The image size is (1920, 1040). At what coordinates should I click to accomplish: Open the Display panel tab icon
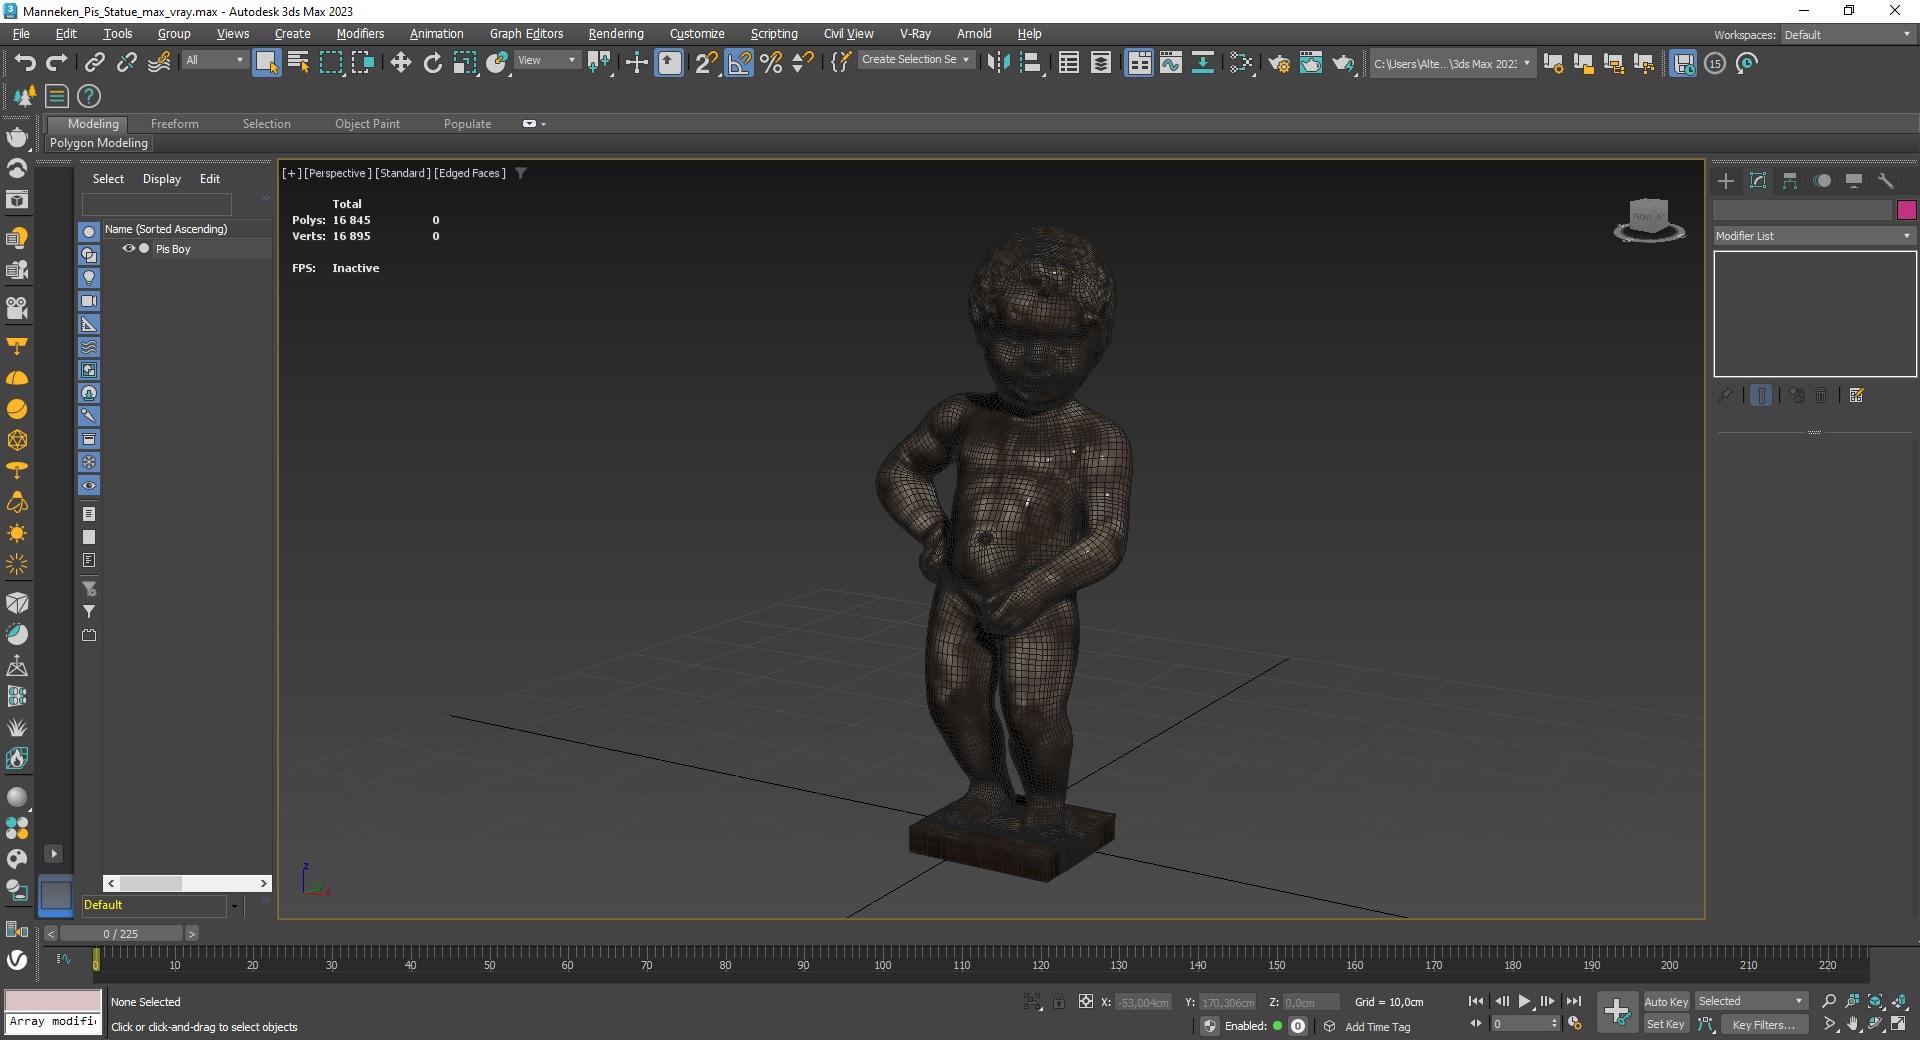click(x=1854, y=181)
